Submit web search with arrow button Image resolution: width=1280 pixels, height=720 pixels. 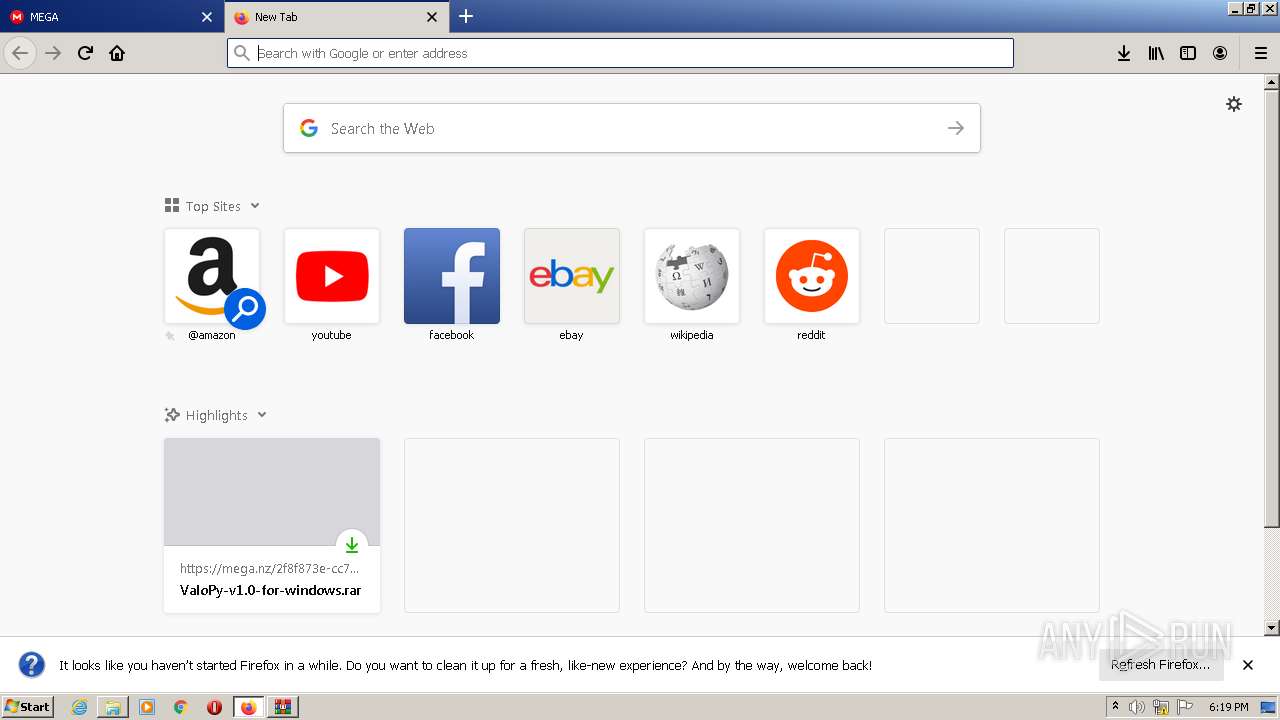(x=956, y=128)
